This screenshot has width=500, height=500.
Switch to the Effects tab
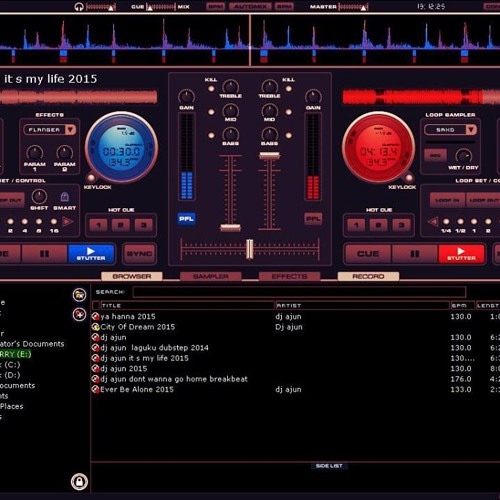tap(289, 276)
